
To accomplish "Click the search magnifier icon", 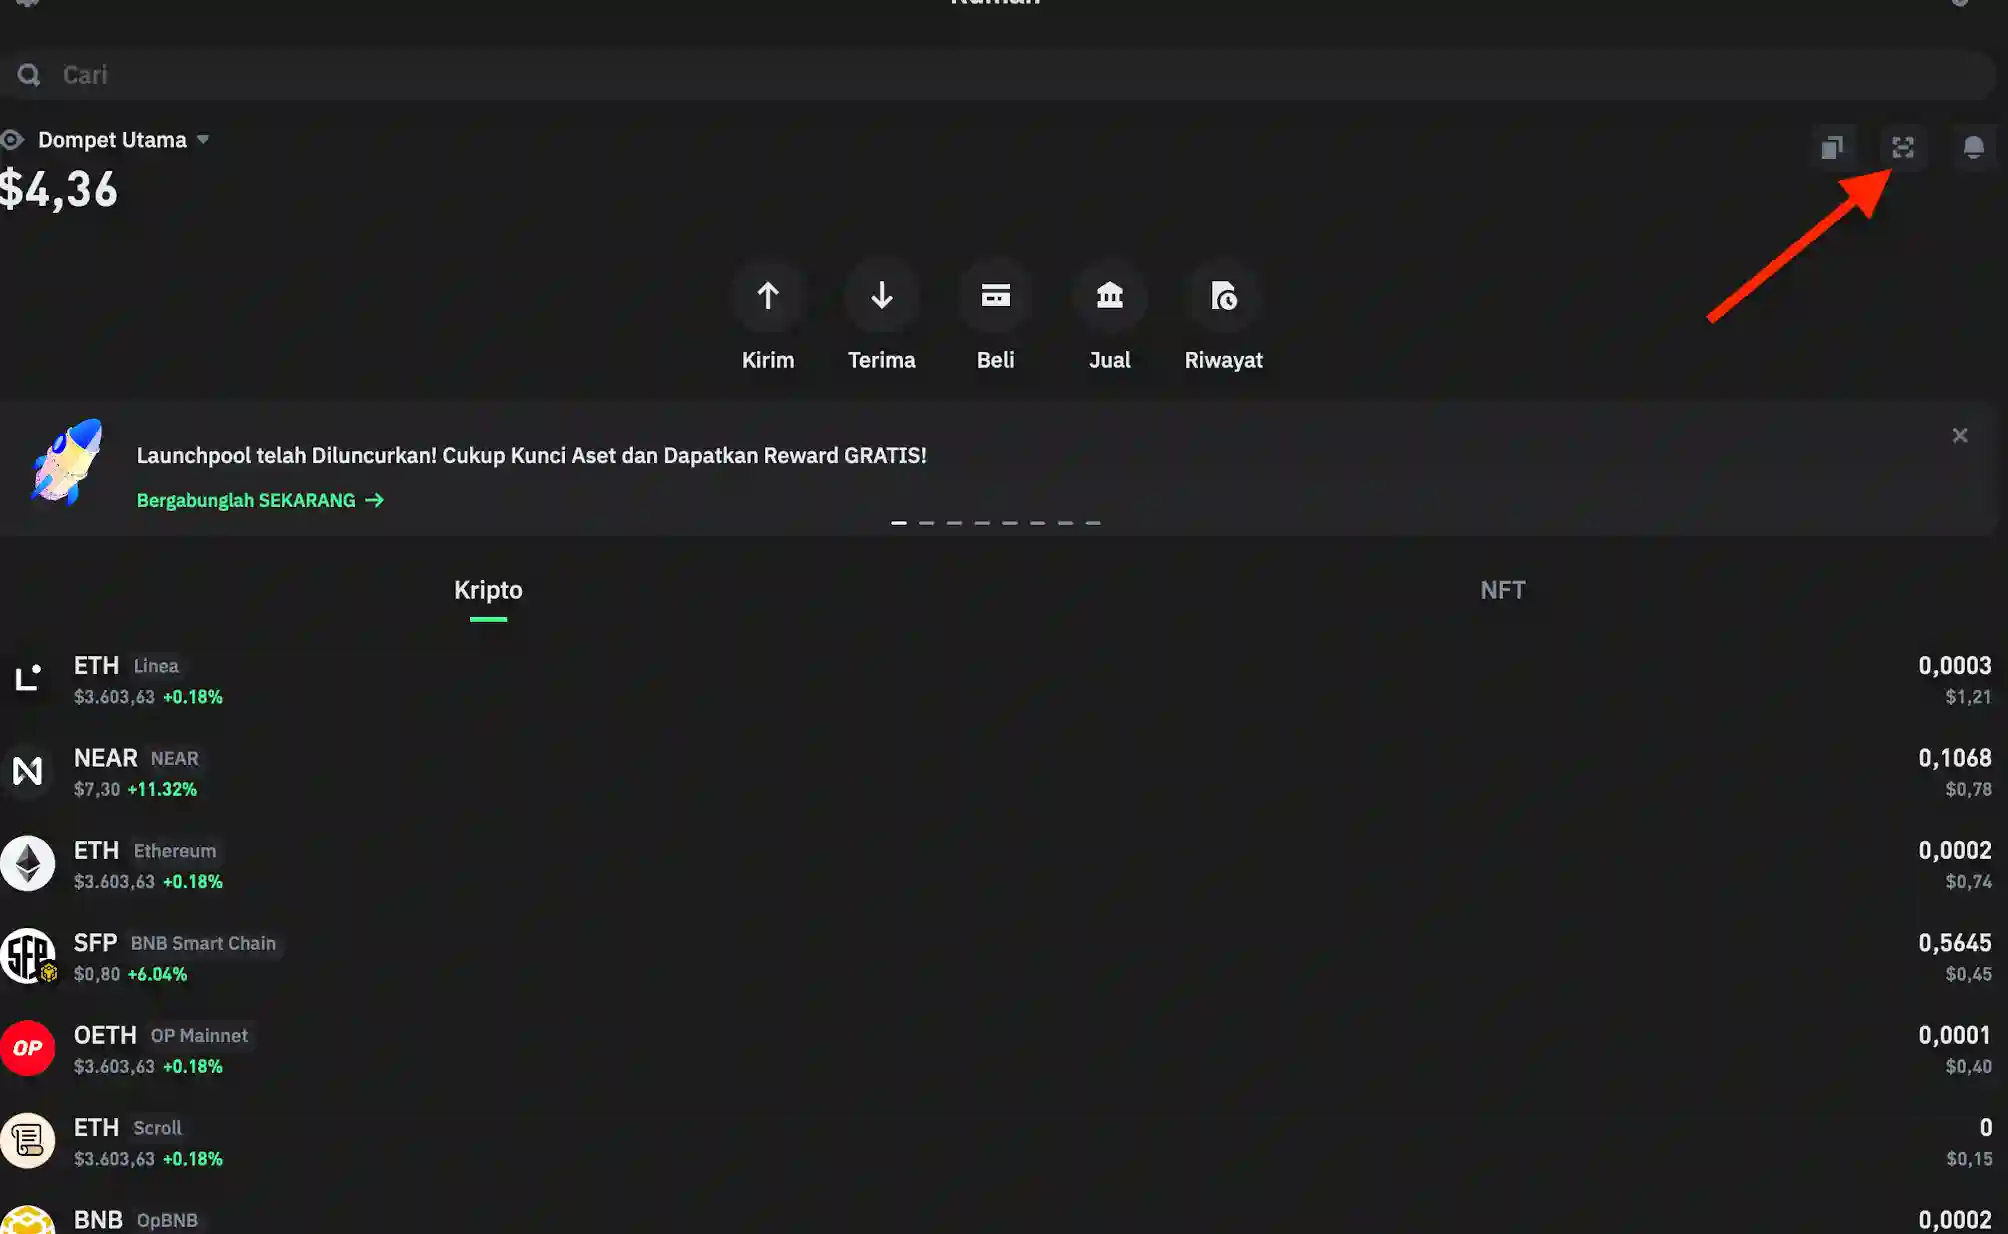I will coord(29,75).
